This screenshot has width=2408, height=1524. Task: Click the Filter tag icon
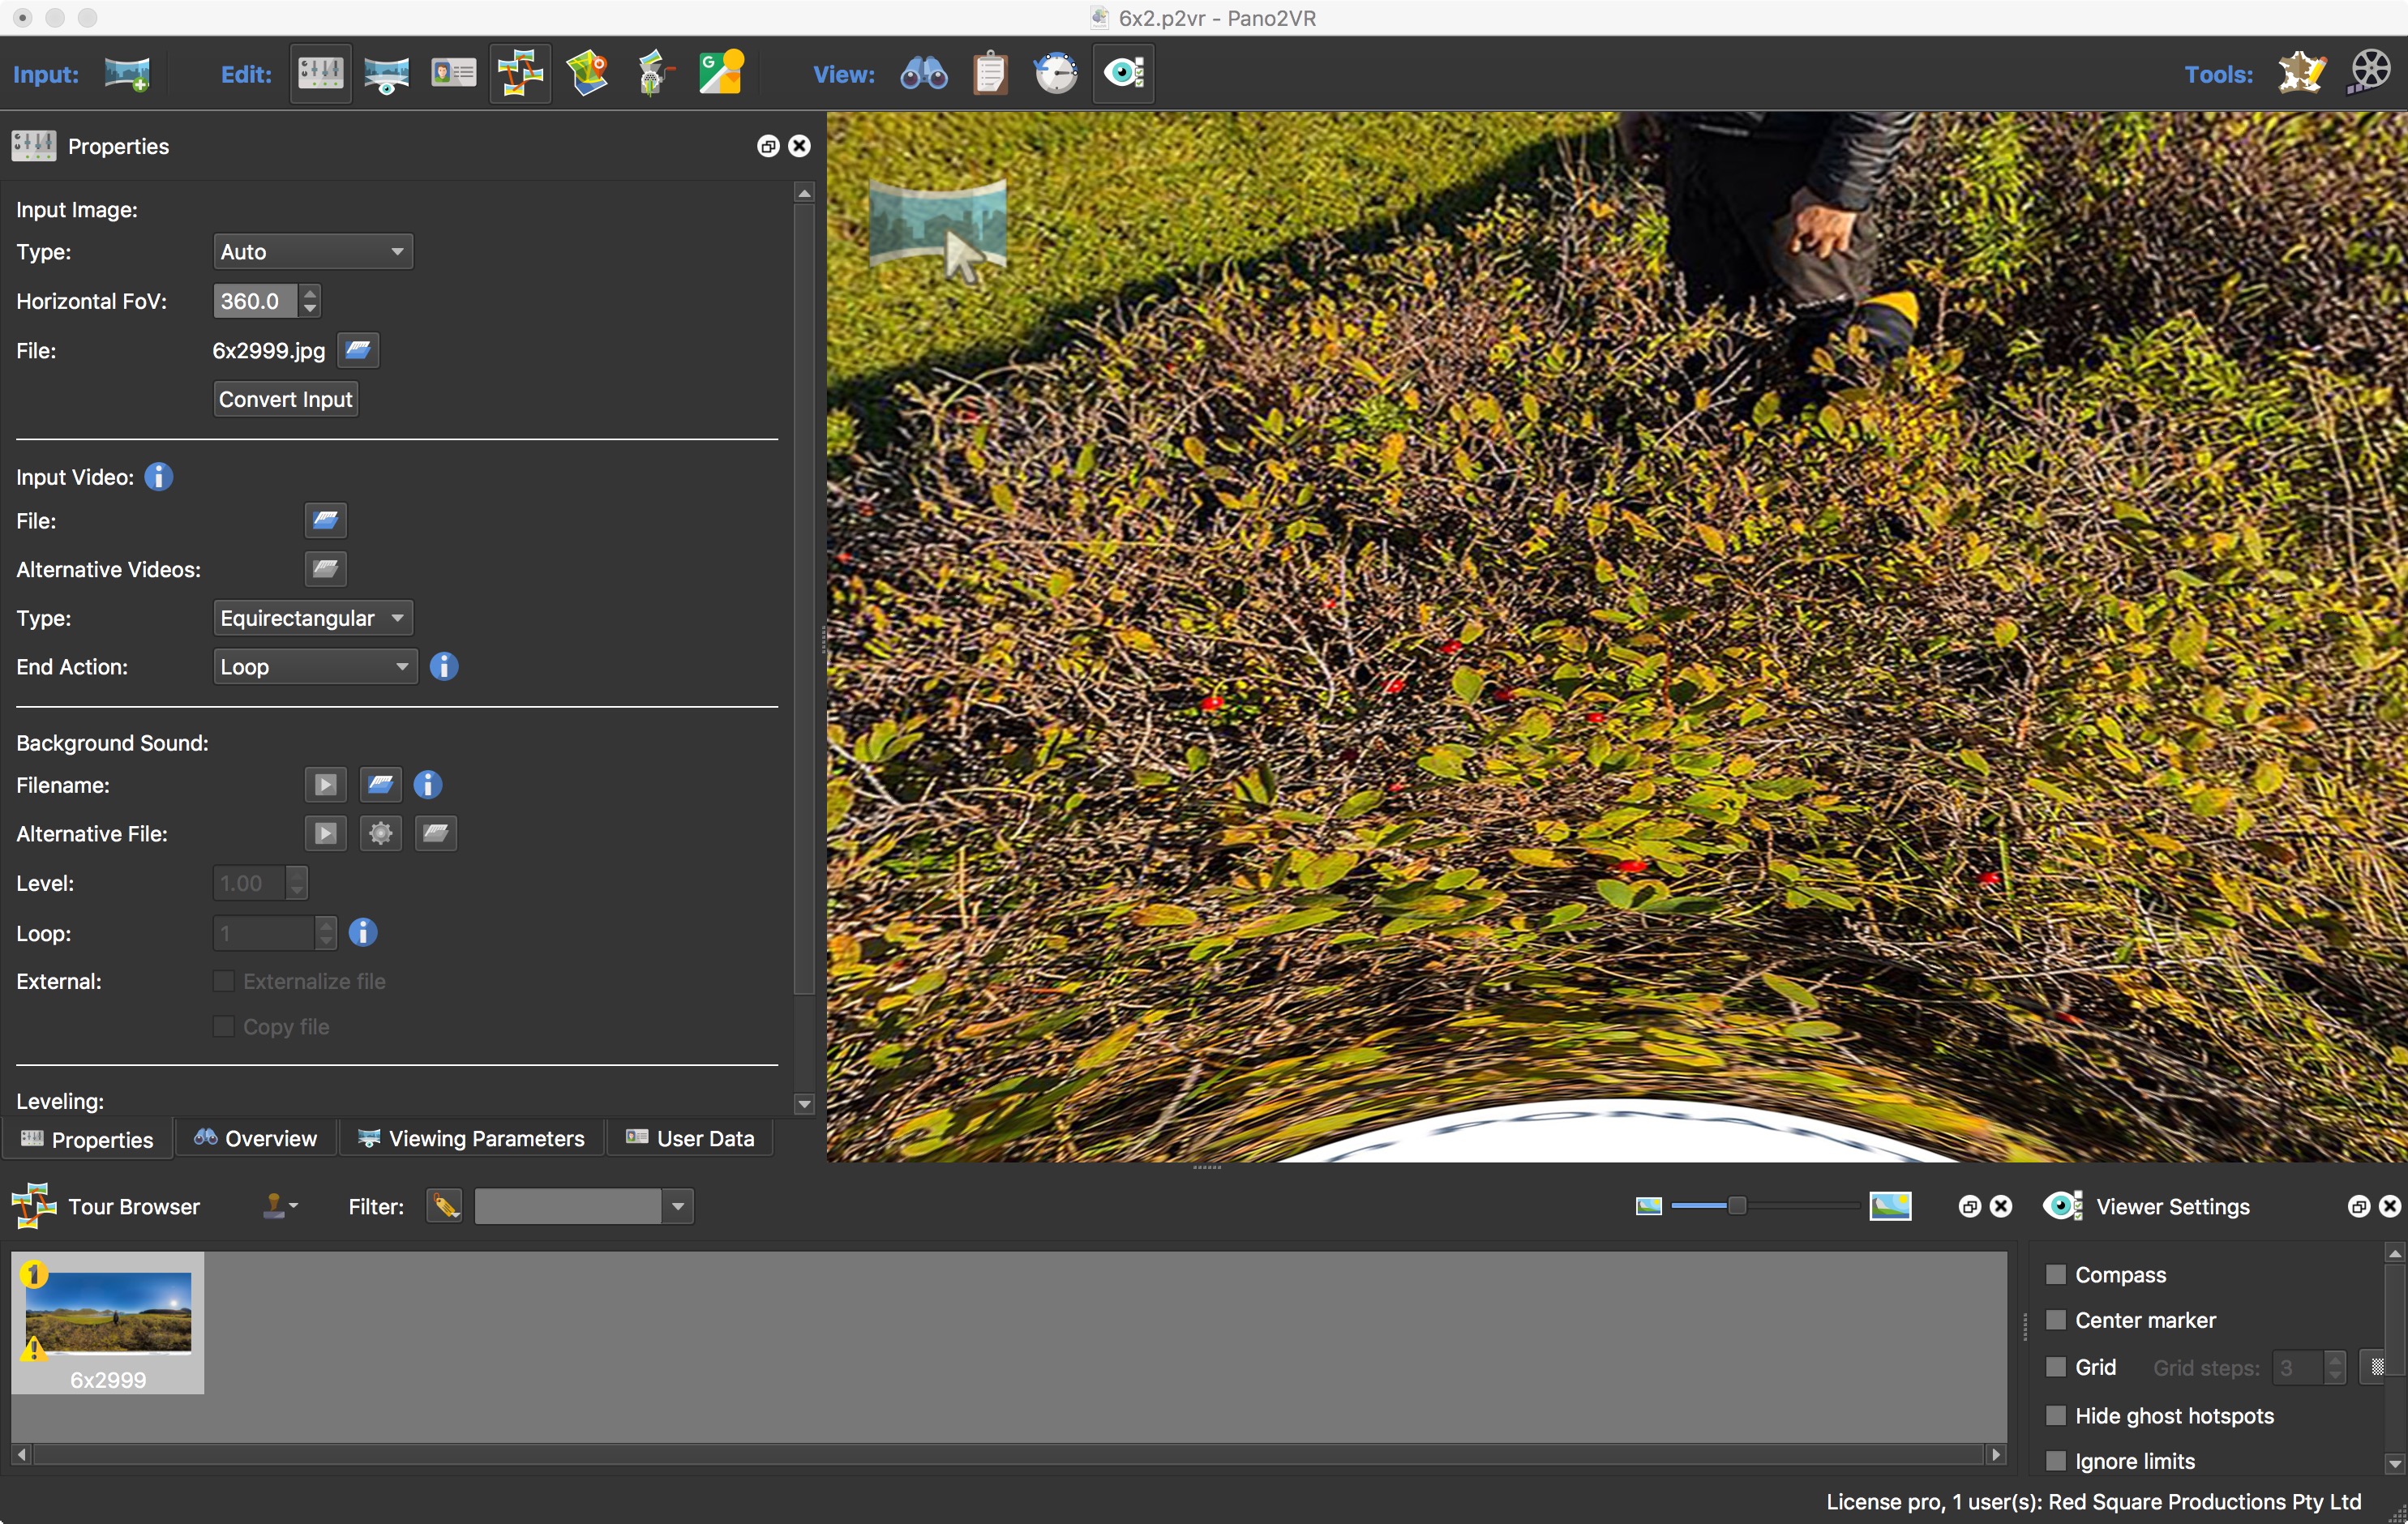[x=444, y=1206]
